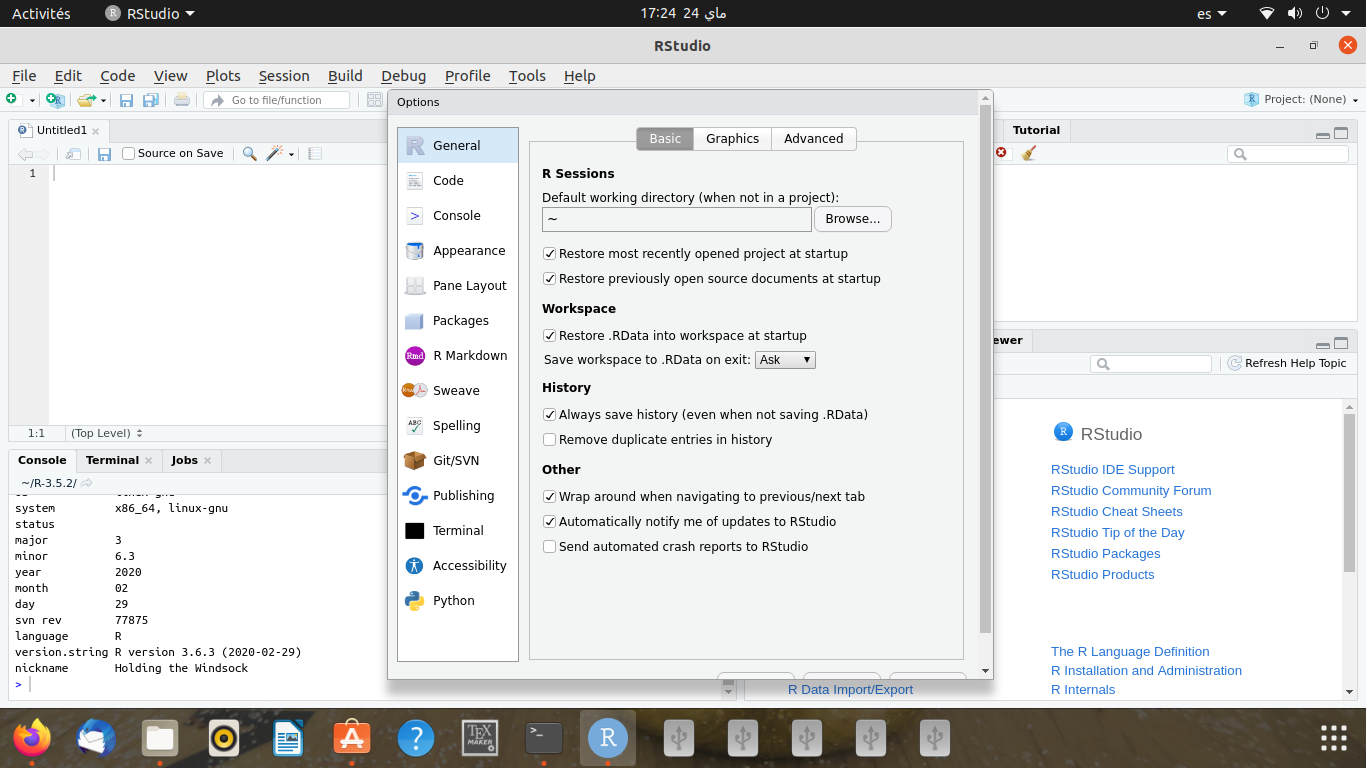Select Appearance in the Options sidebar
Screen dimensions: 1366x768
pos(458,251)
